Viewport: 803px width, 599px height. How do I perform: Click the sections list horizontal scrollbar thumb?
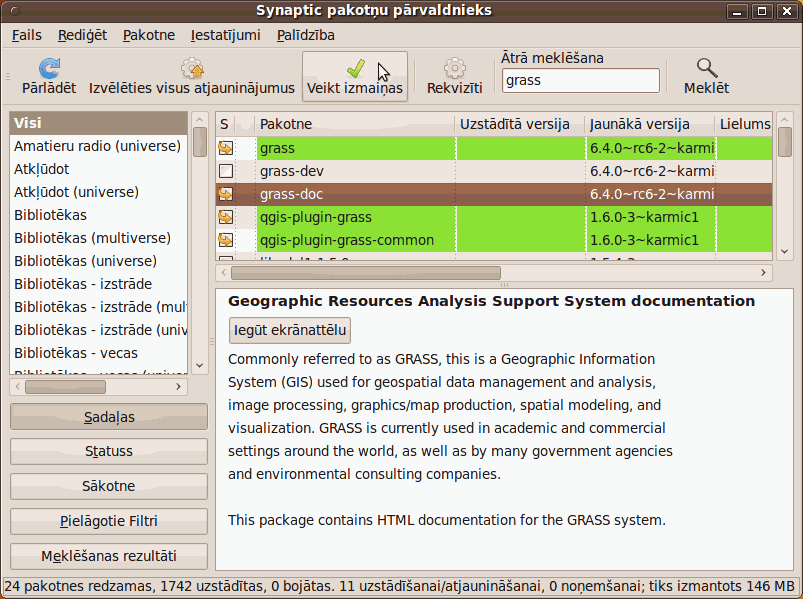66,387
